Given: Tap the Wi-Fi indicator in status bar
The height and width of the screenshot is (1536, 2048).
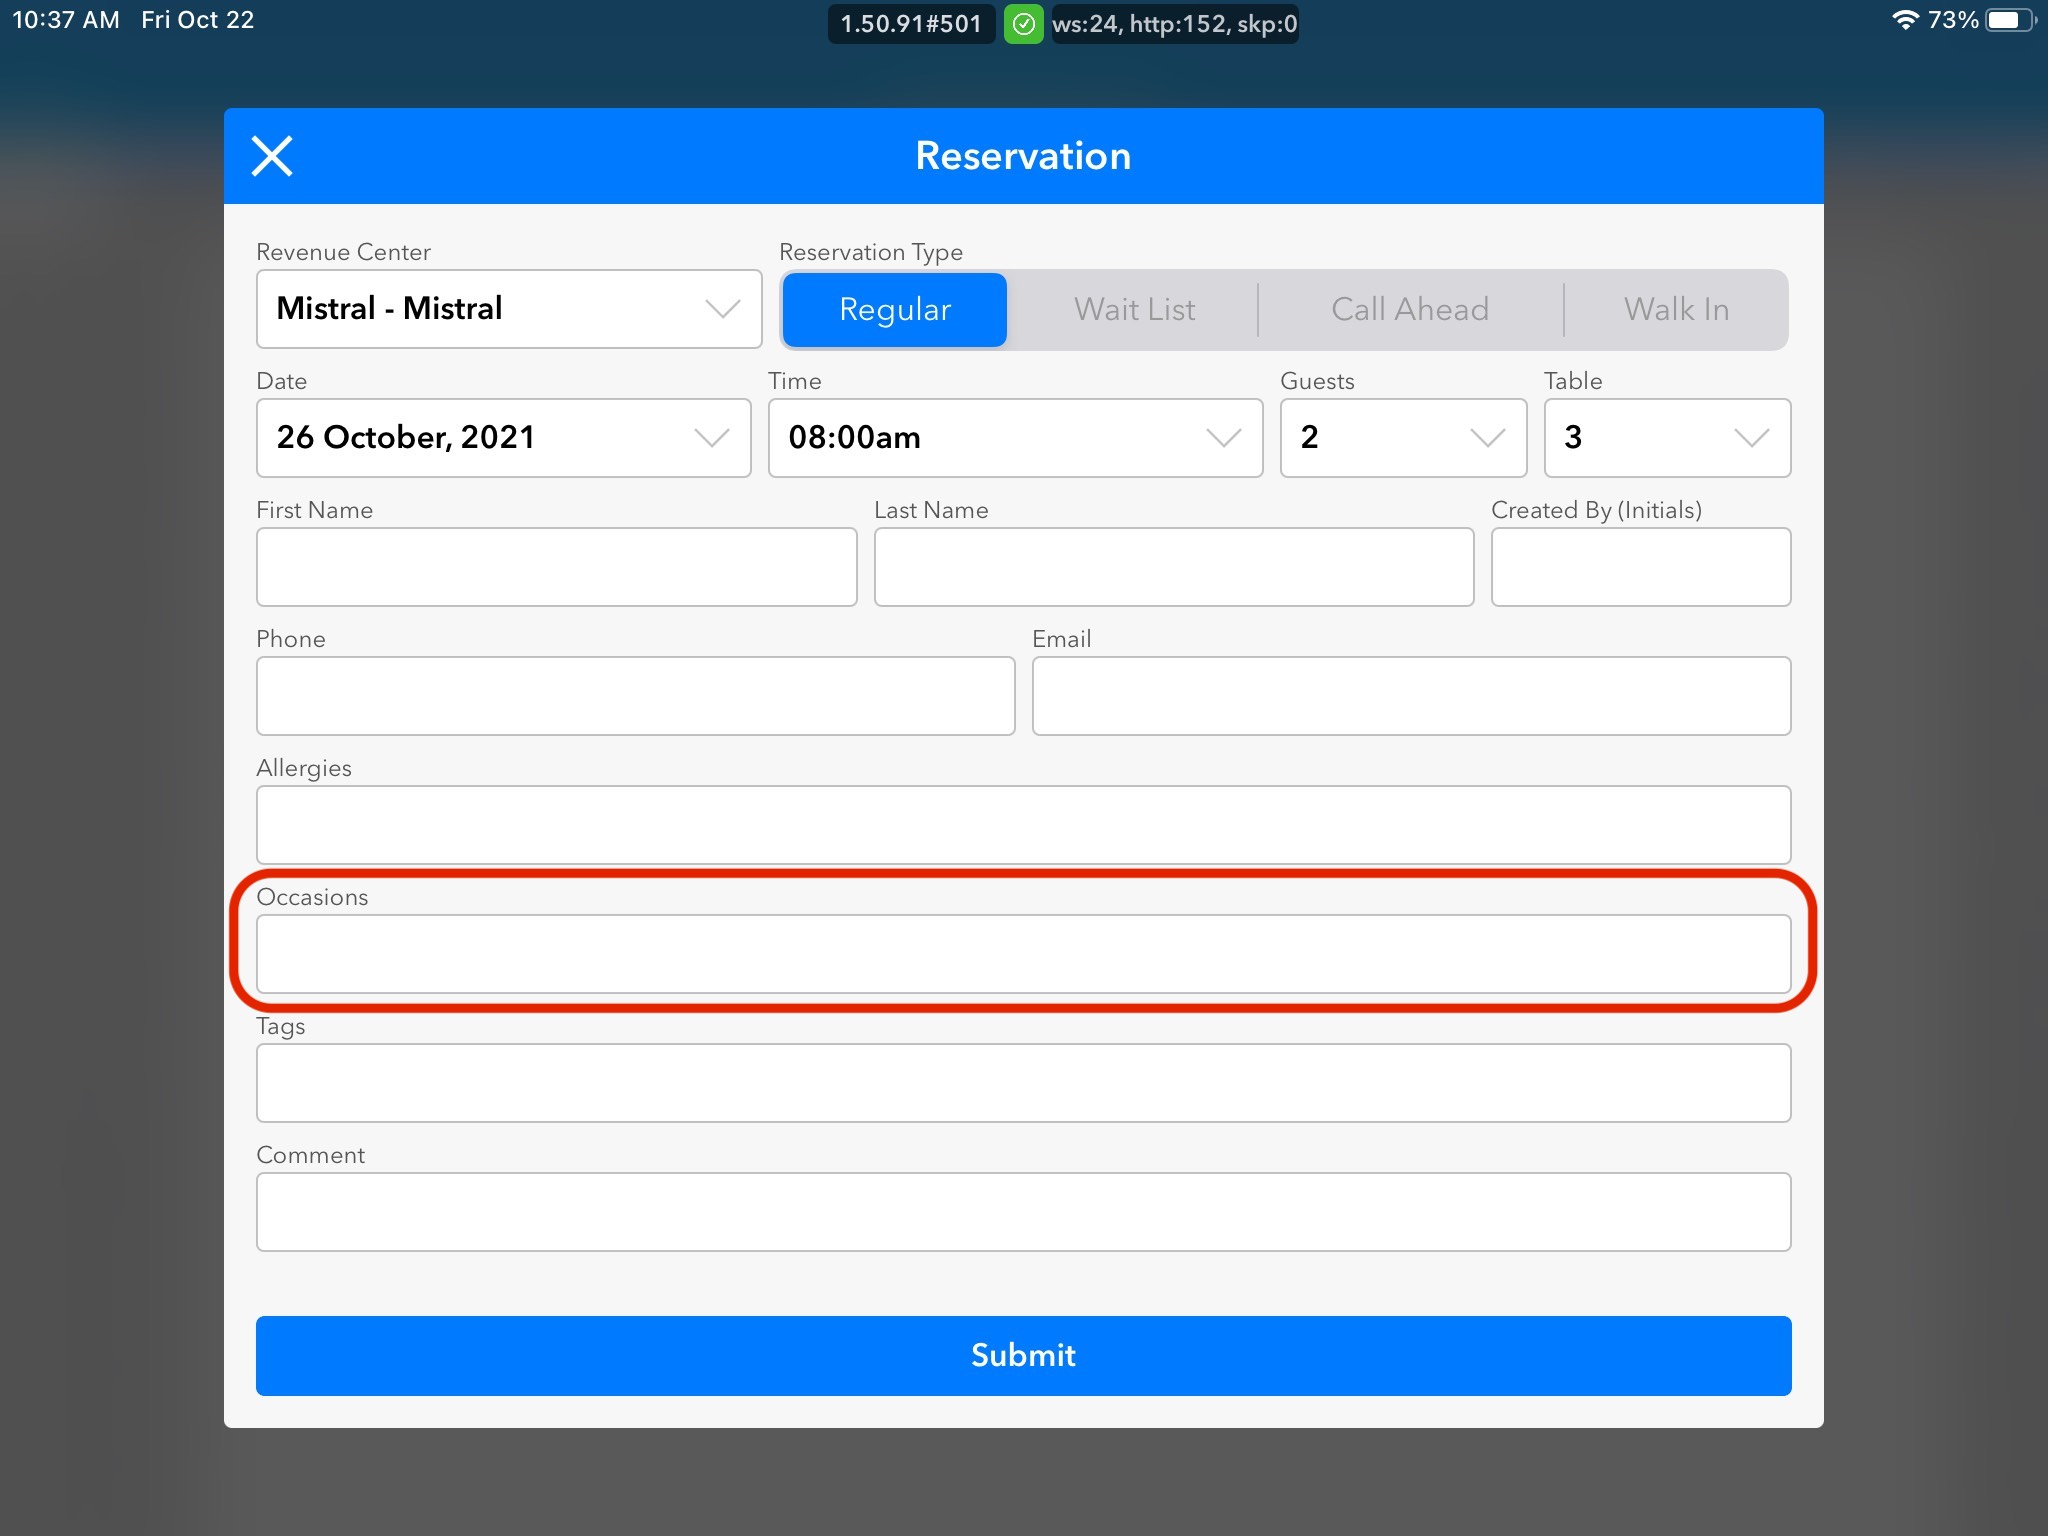Looking at the screenshot, I should coord(1905,20).
